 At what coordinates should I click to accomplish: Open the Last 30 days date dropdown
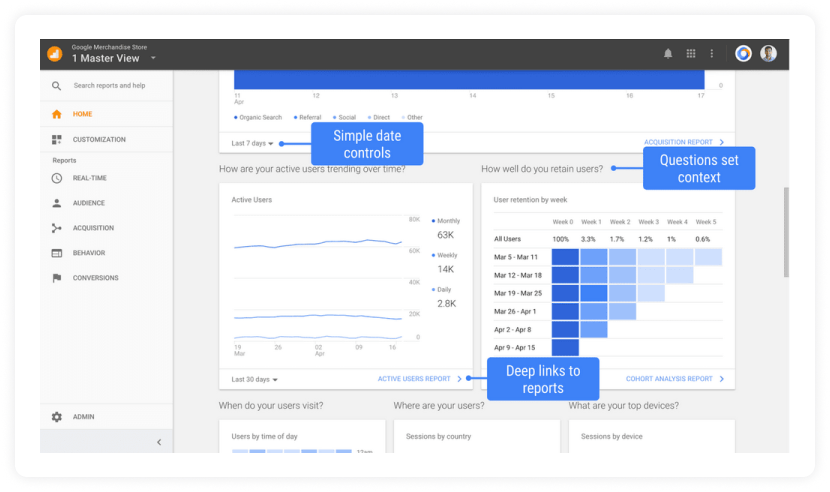point(254,379)
